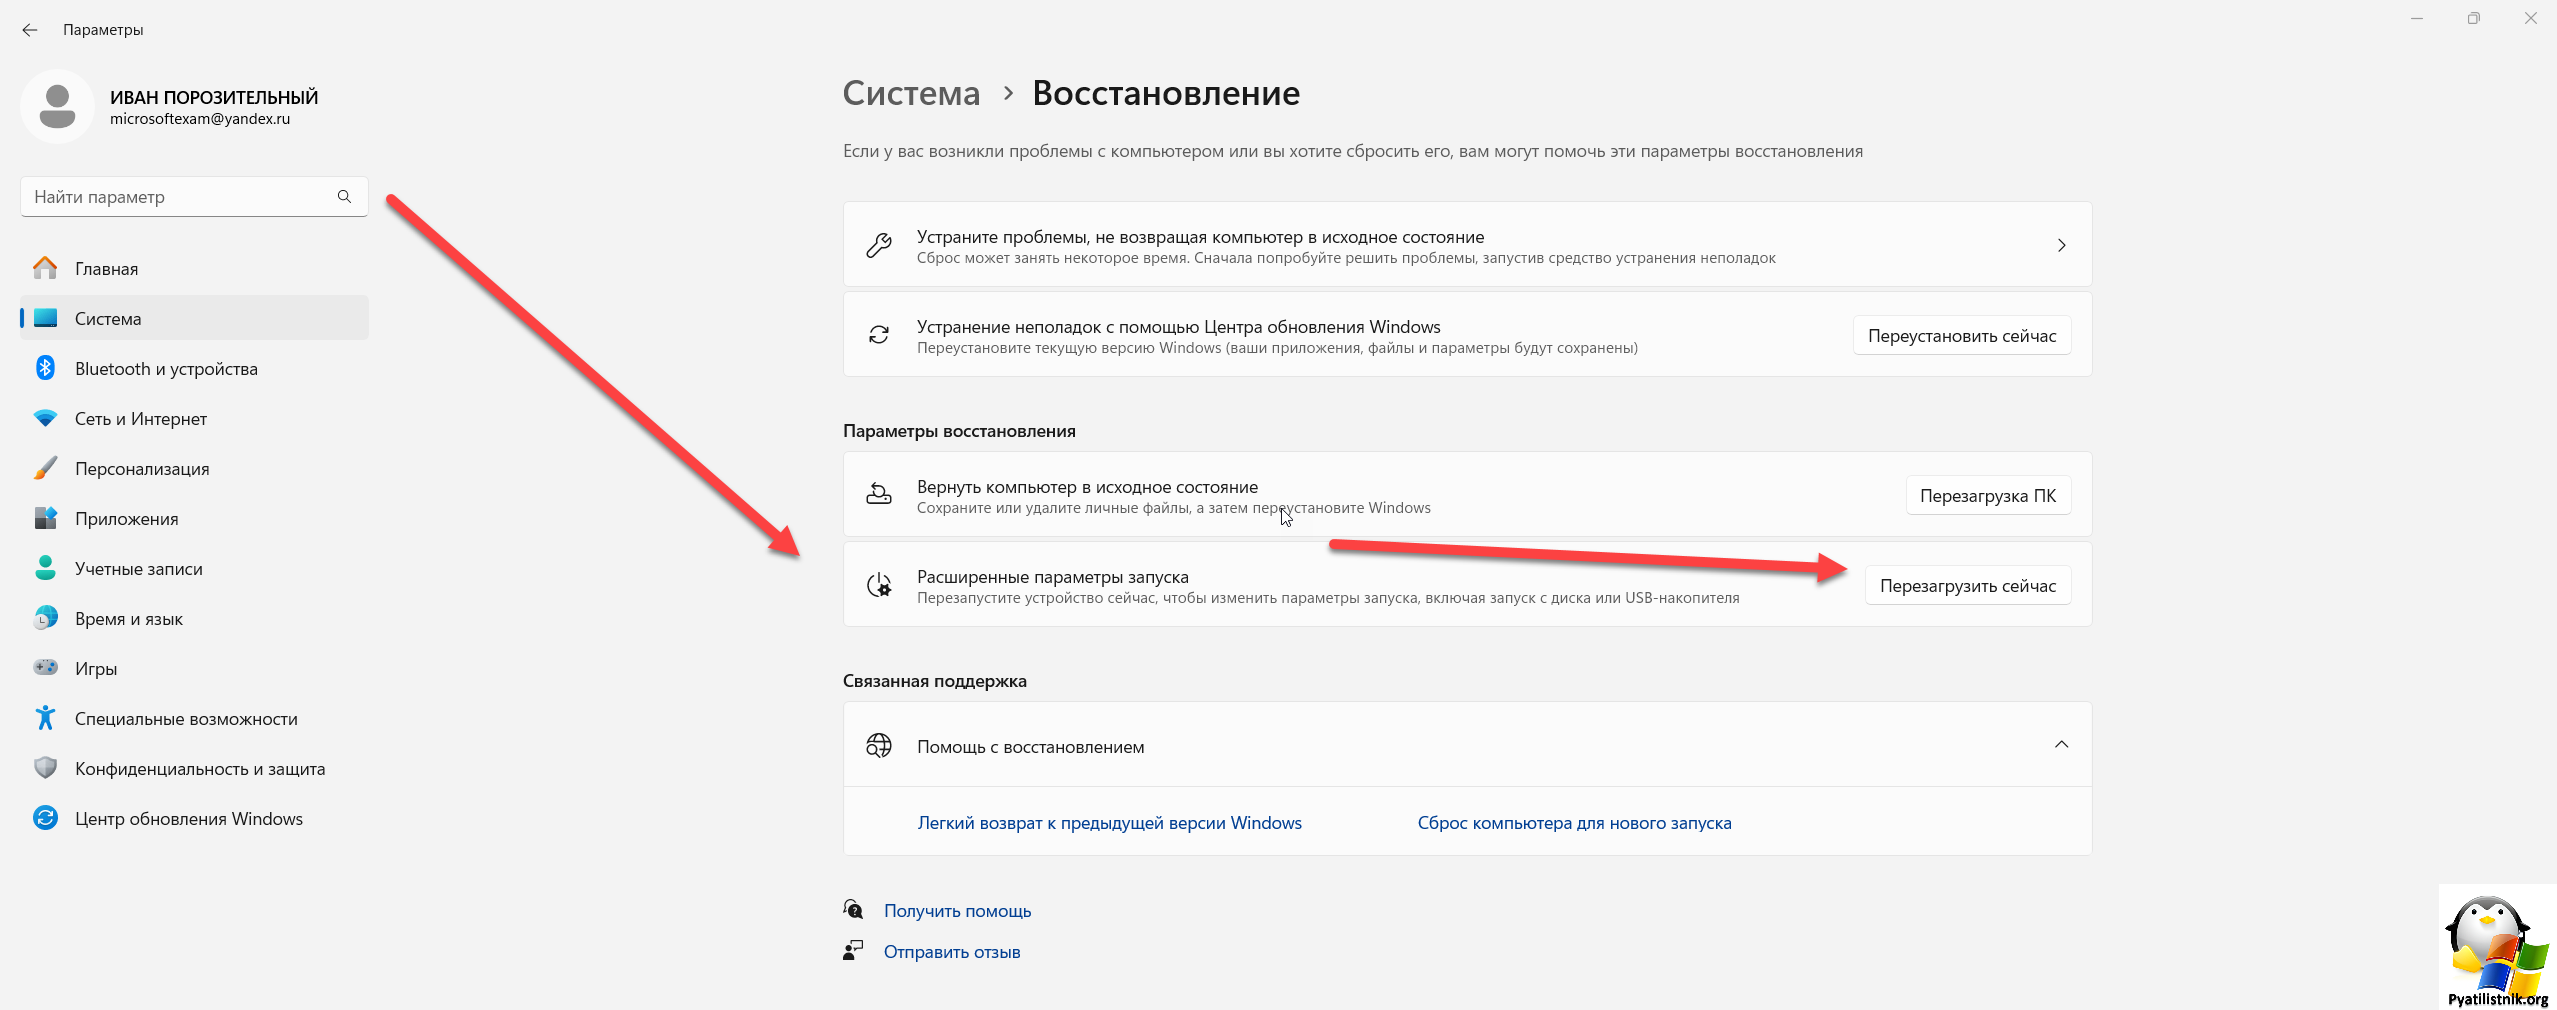The image size is (2557, 1010).
Task: Go to Сеть и Интернет
Action: 194,418
